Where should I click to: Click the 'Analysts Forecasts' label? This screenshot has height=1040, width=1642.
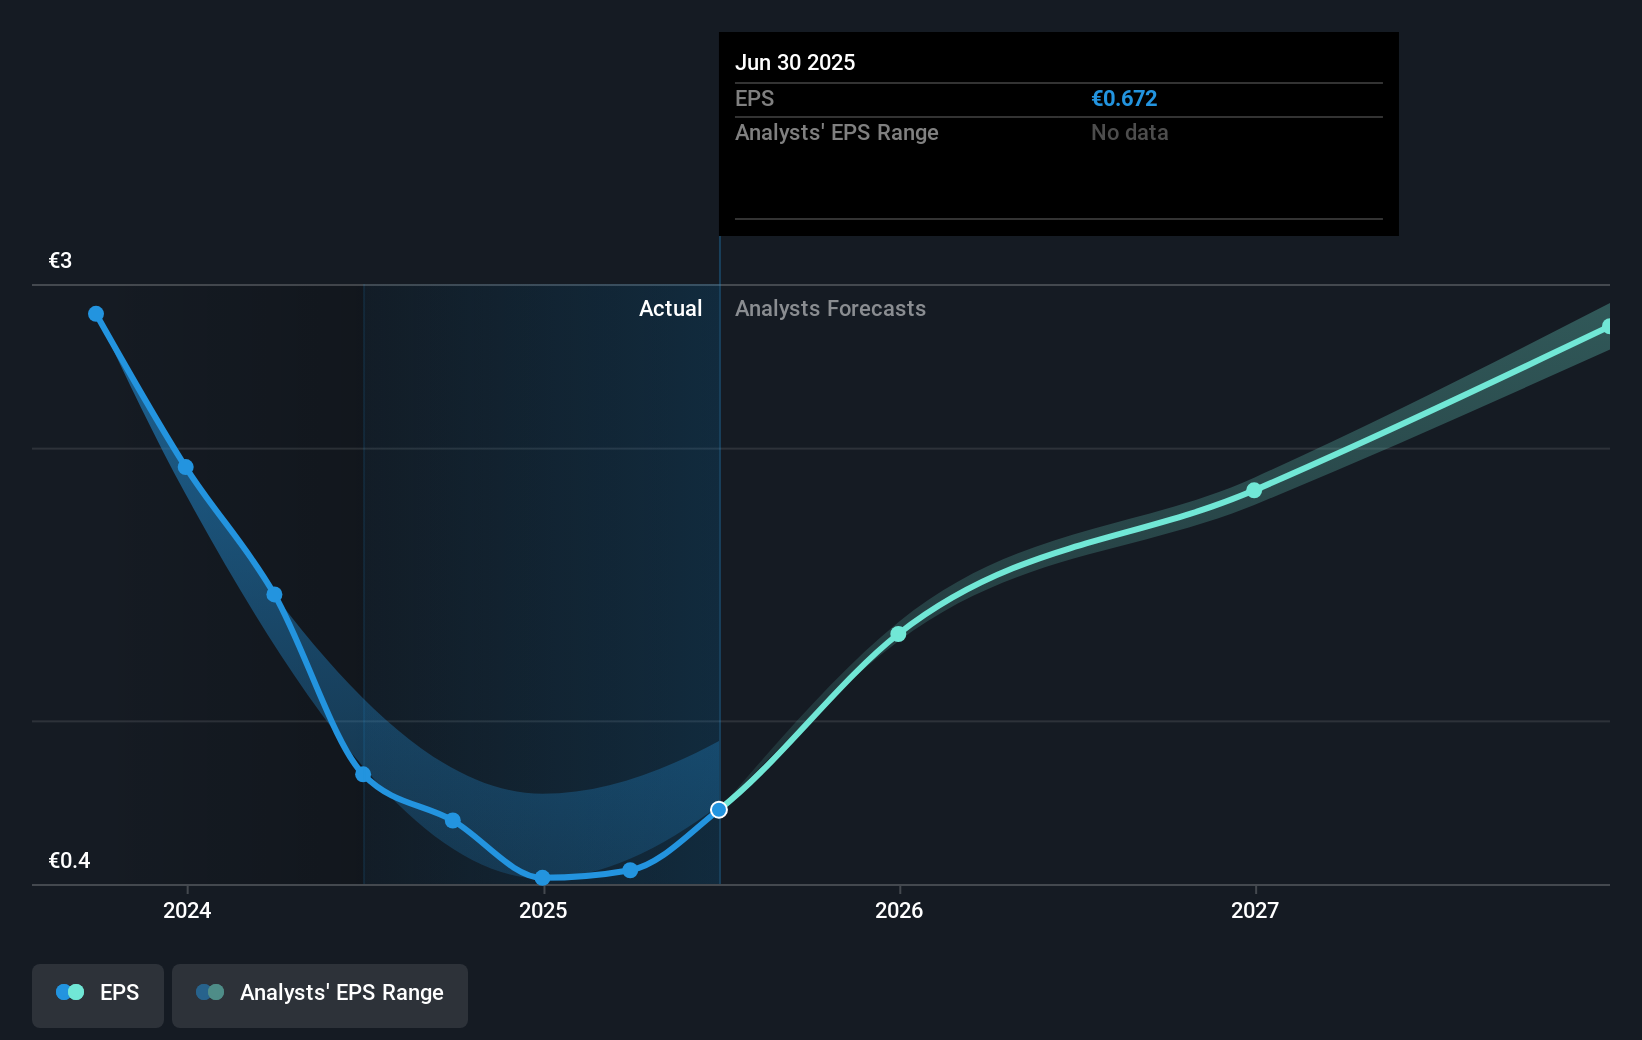831,309
